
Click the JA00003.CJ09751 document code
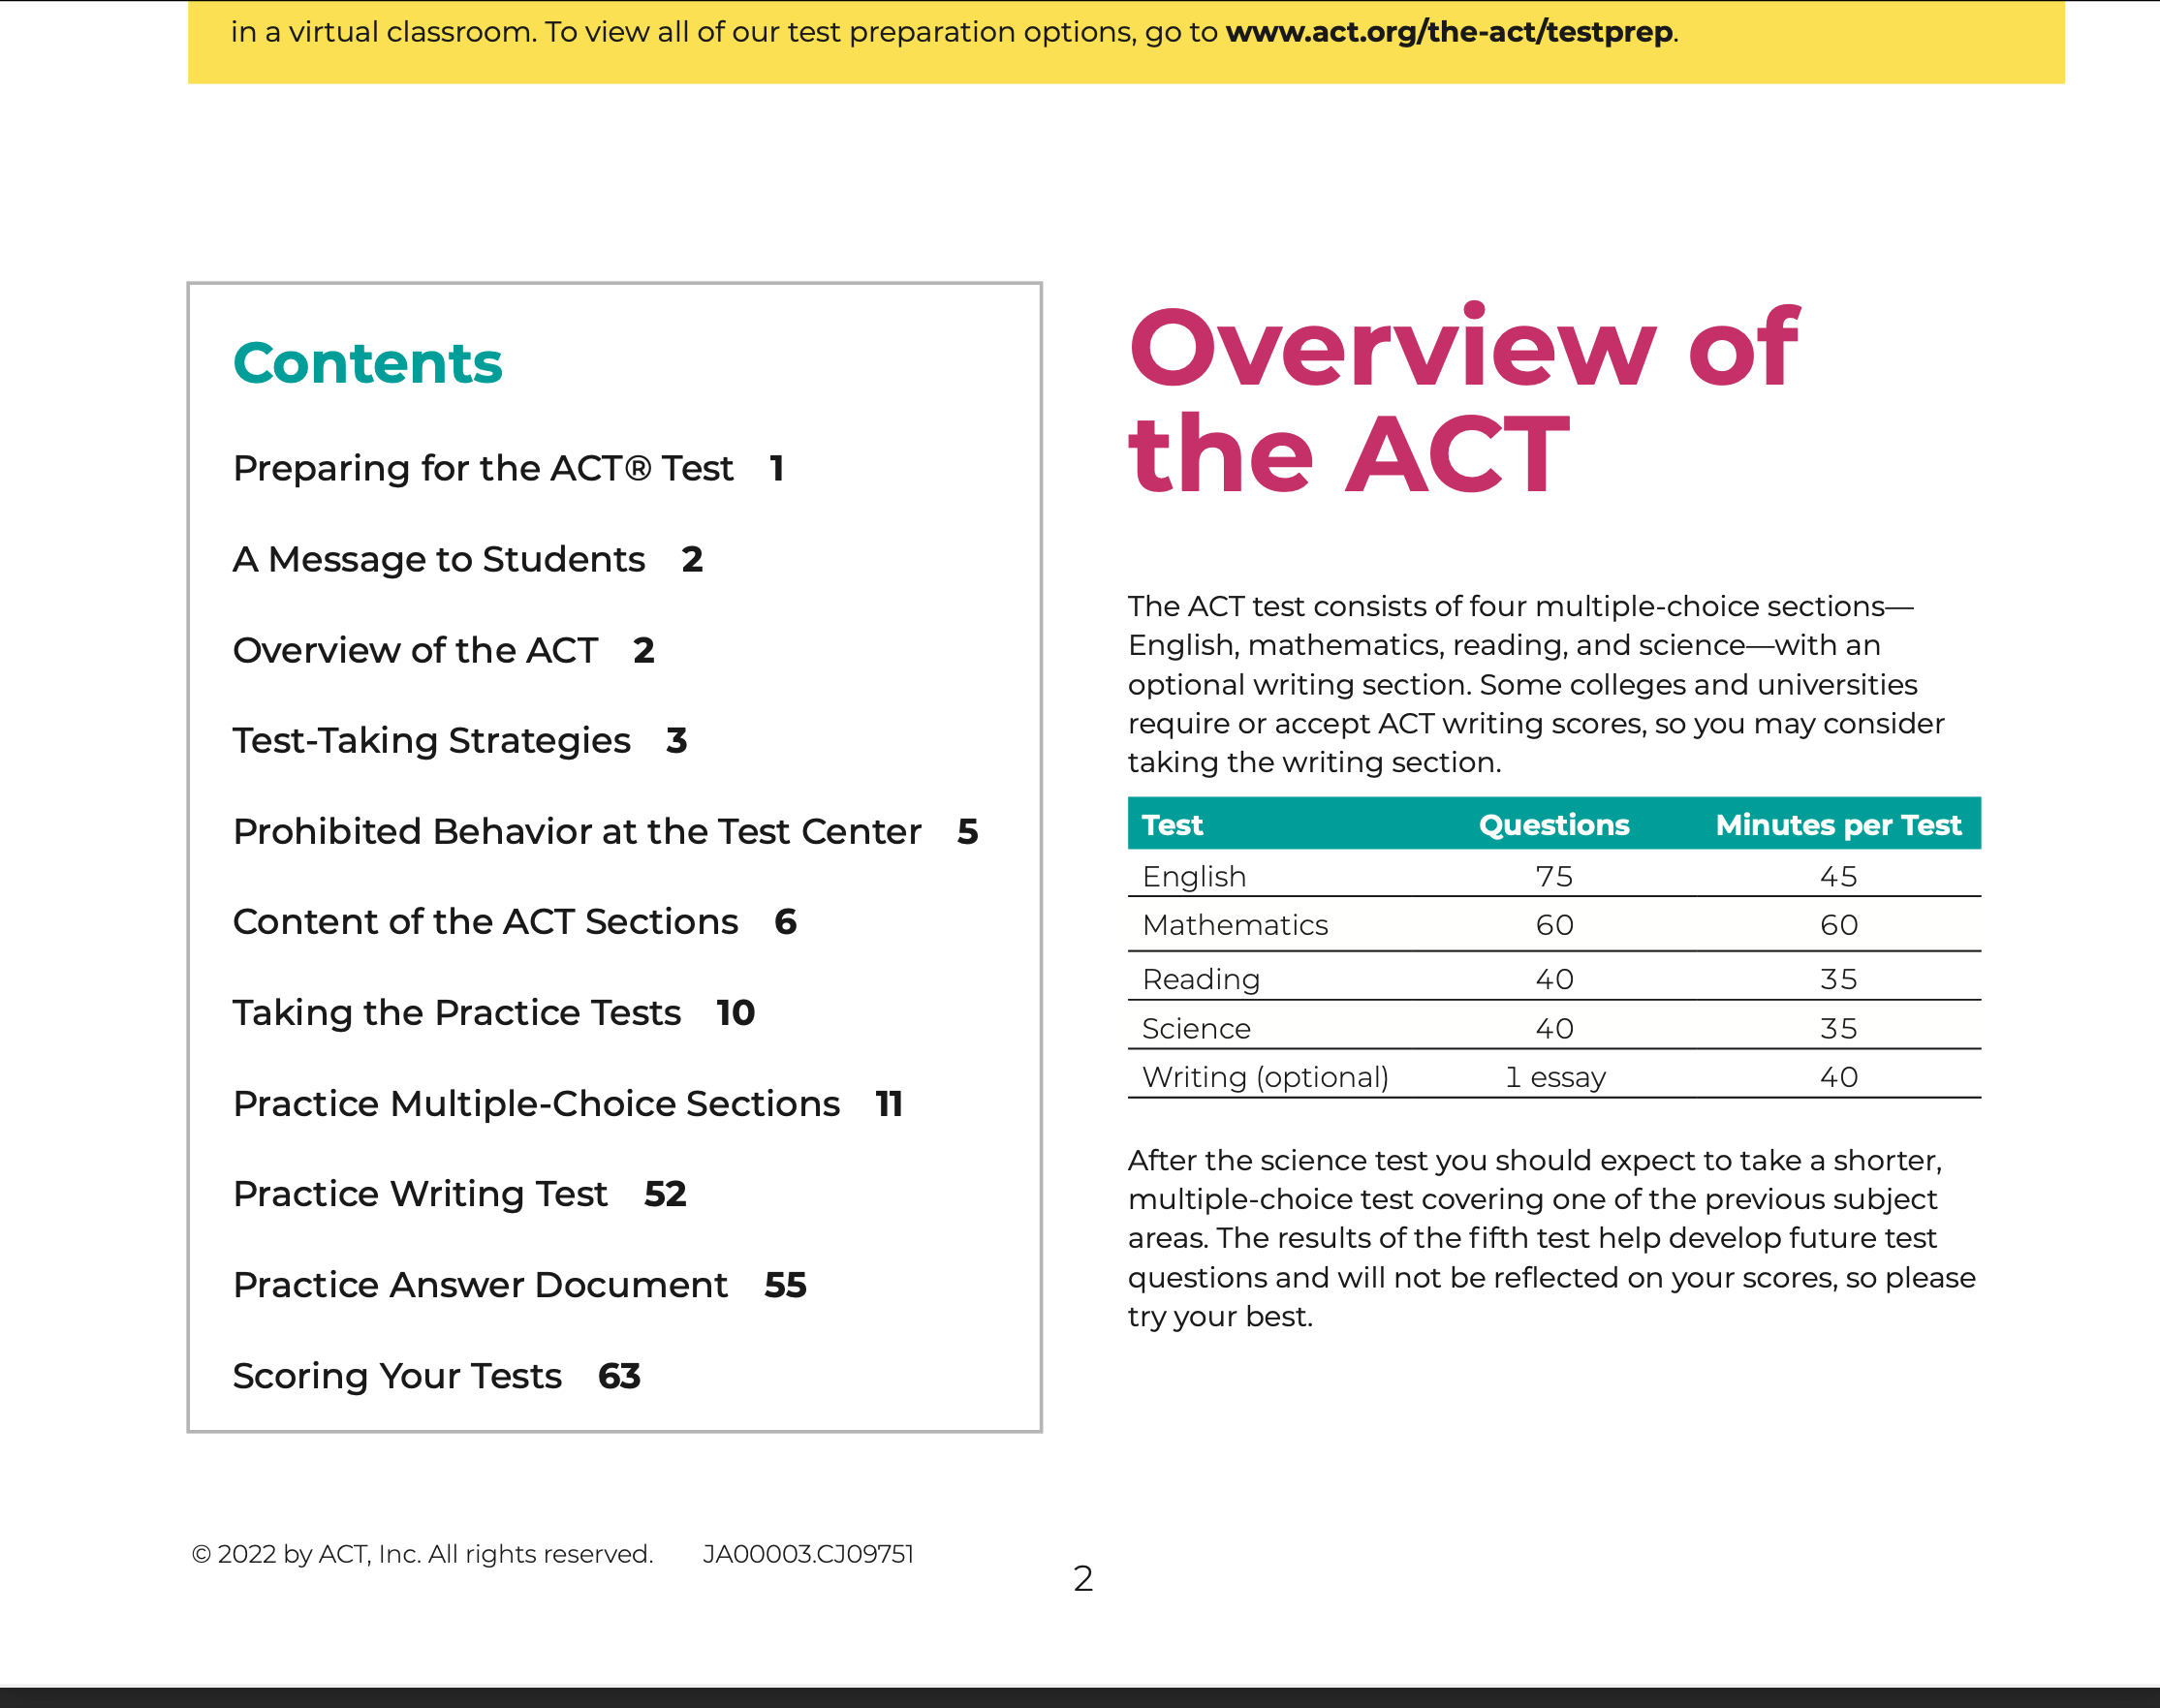tap(808, 1554)
